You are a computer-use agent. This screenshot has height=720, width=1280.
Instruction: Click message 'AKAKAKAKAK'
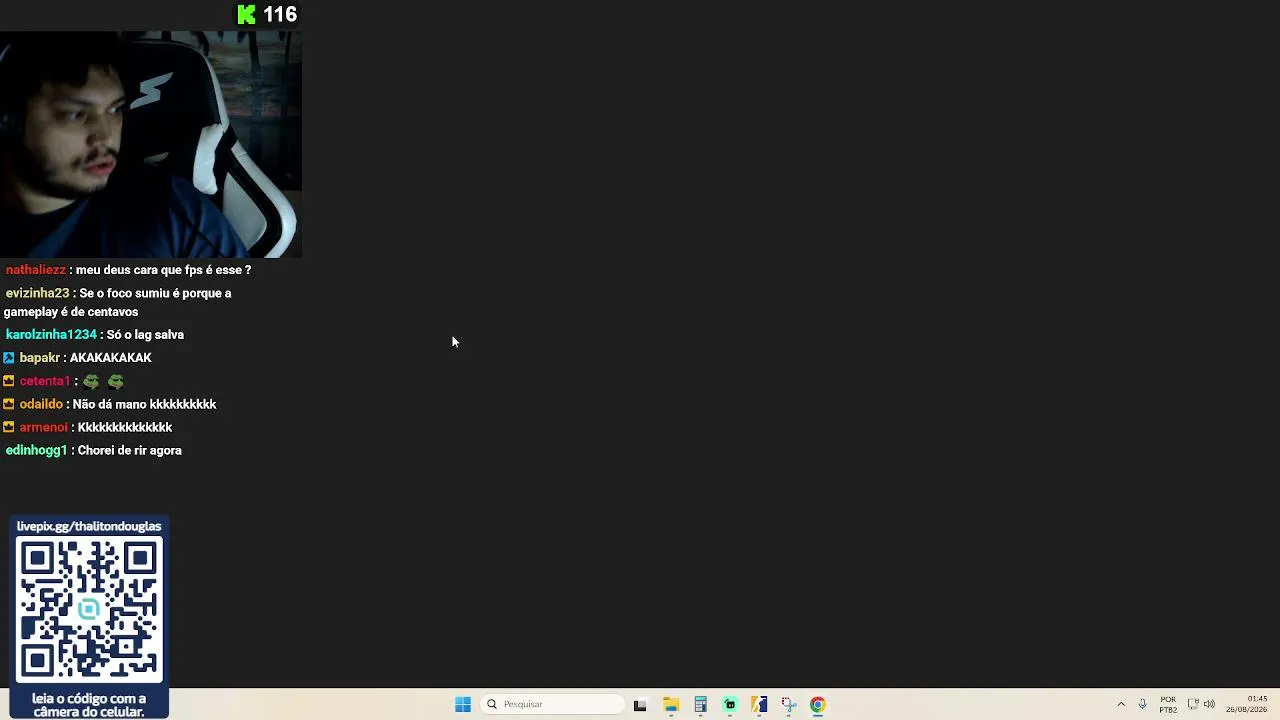click(111, 357)
